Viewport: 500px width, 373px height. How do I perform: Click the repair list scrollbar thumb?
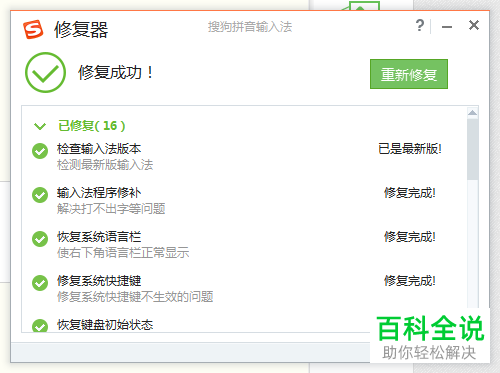point(472,149)
